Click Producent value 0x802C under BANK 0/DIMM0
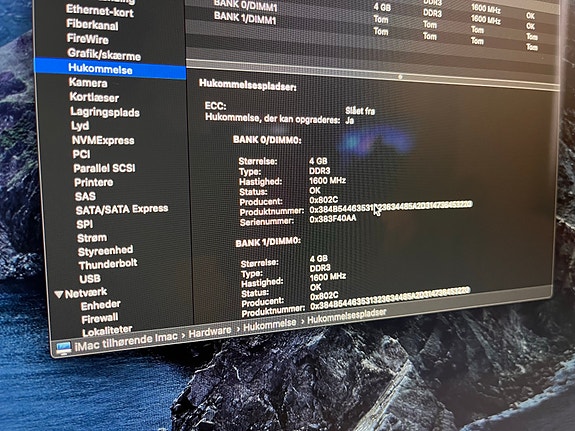Screen dimensions: 575x431 [x=323, y=200]
